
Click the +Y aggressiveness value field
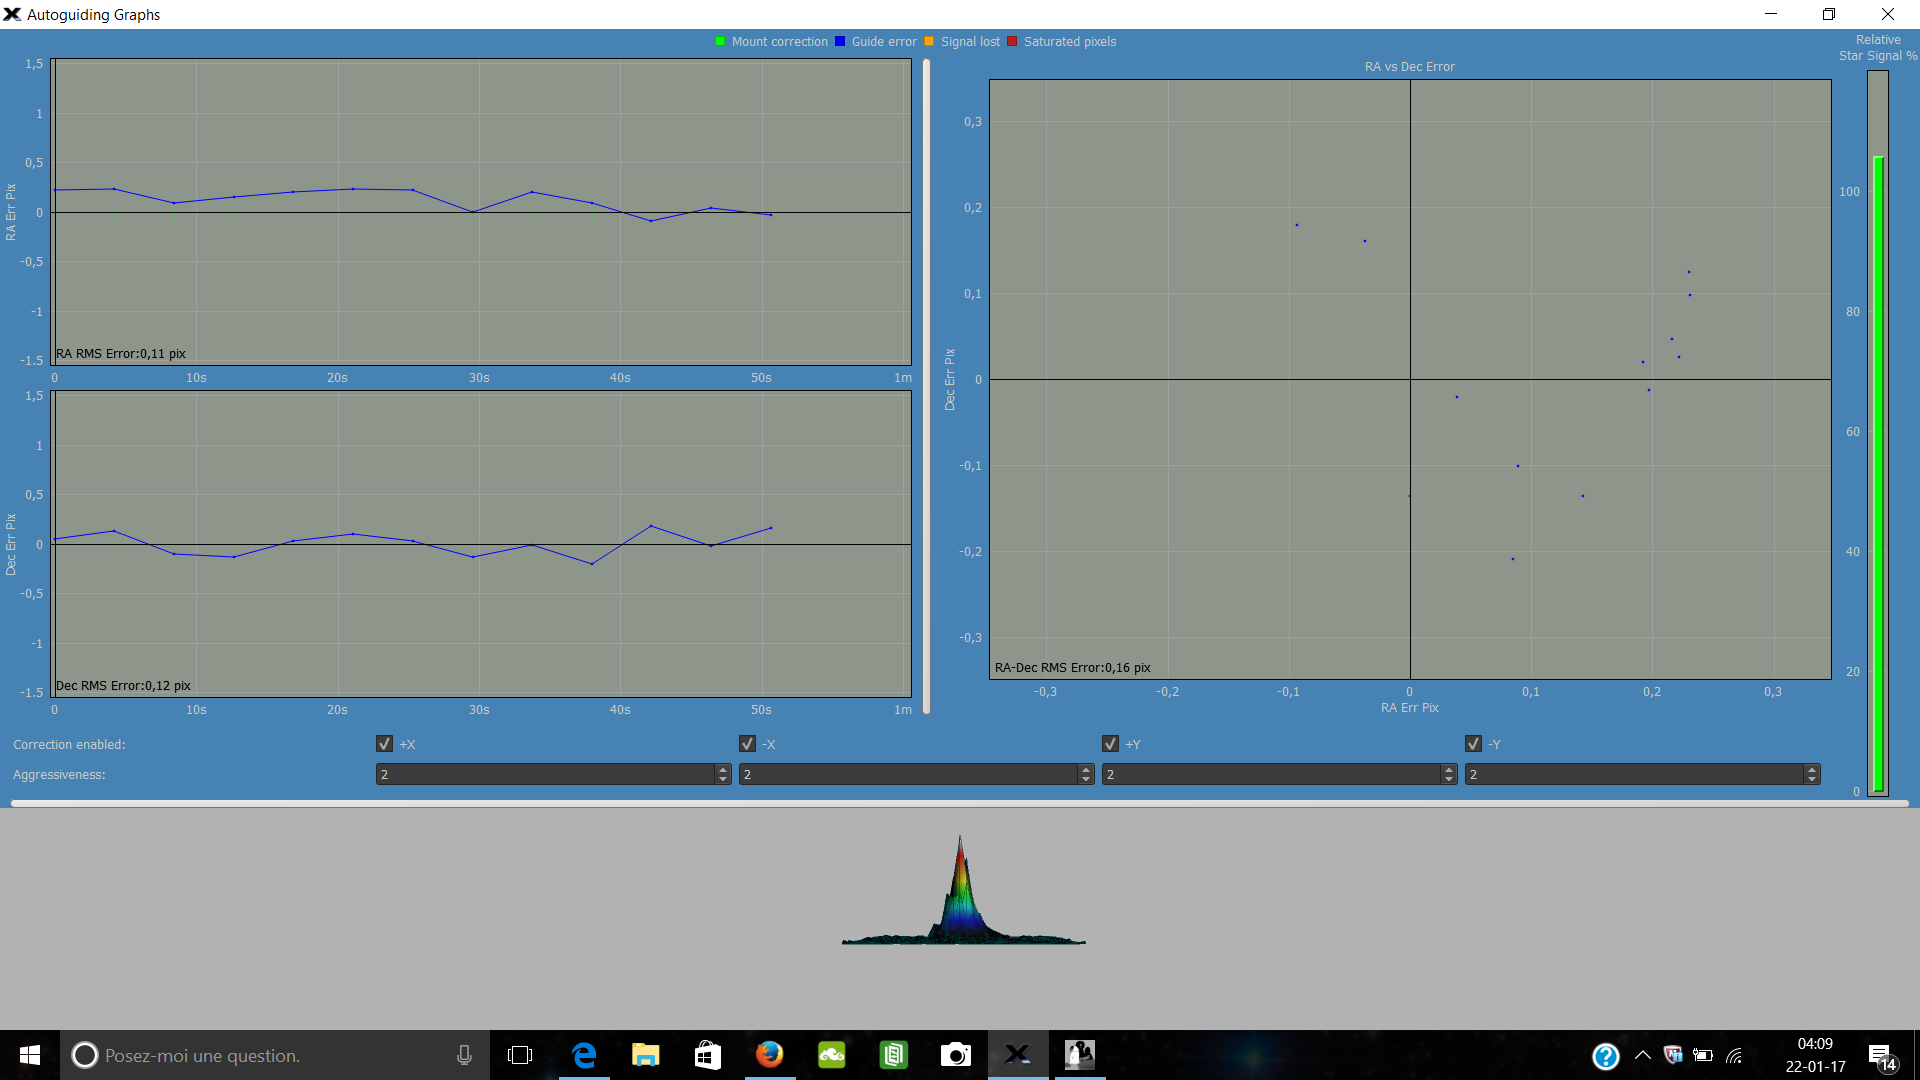coord(1270,774)
